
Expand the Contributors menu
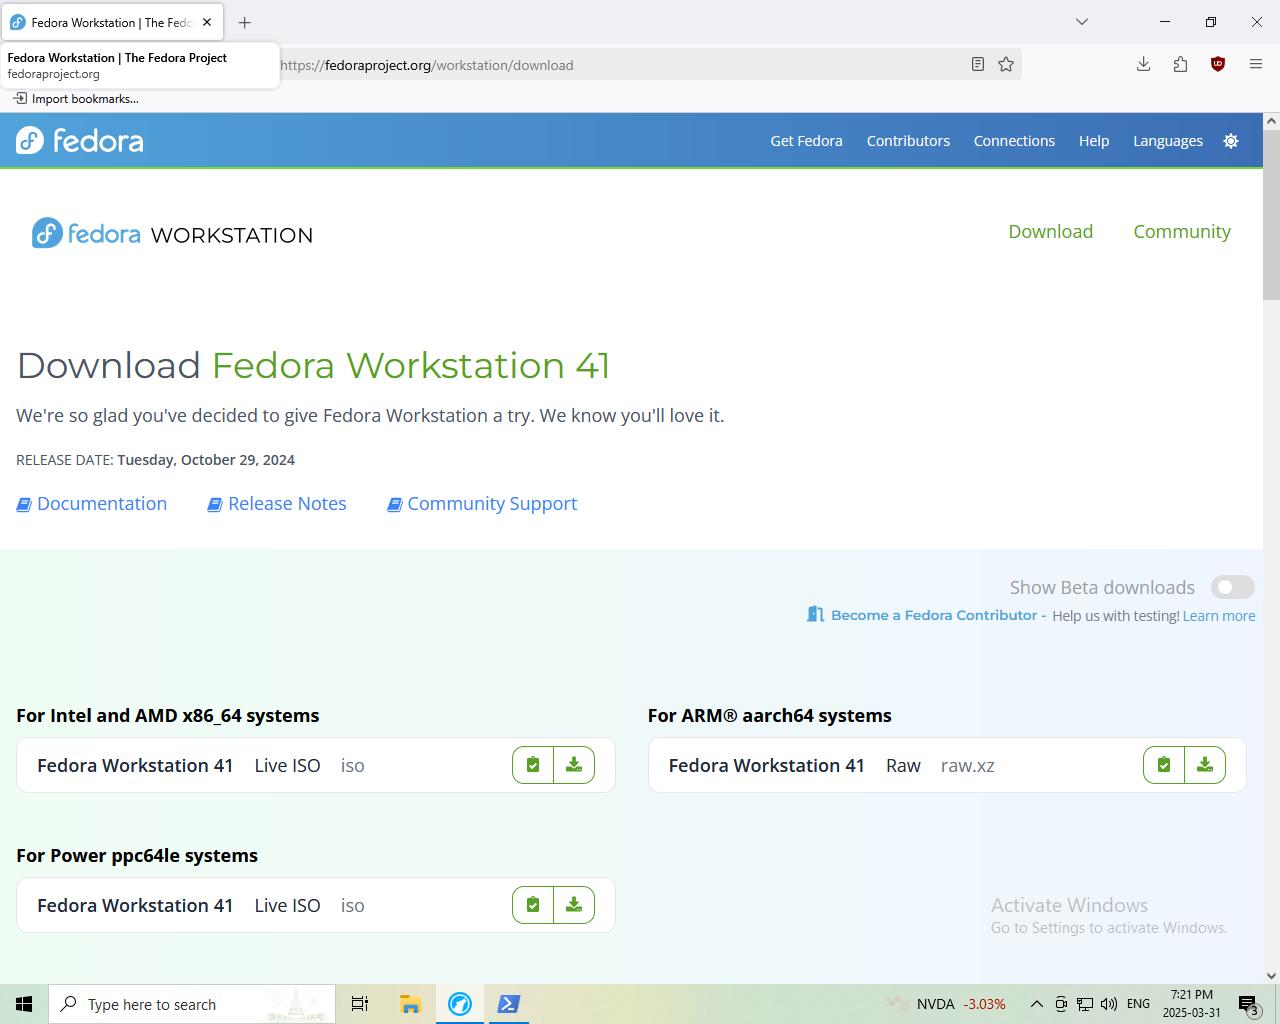click(x=908, y=141)
